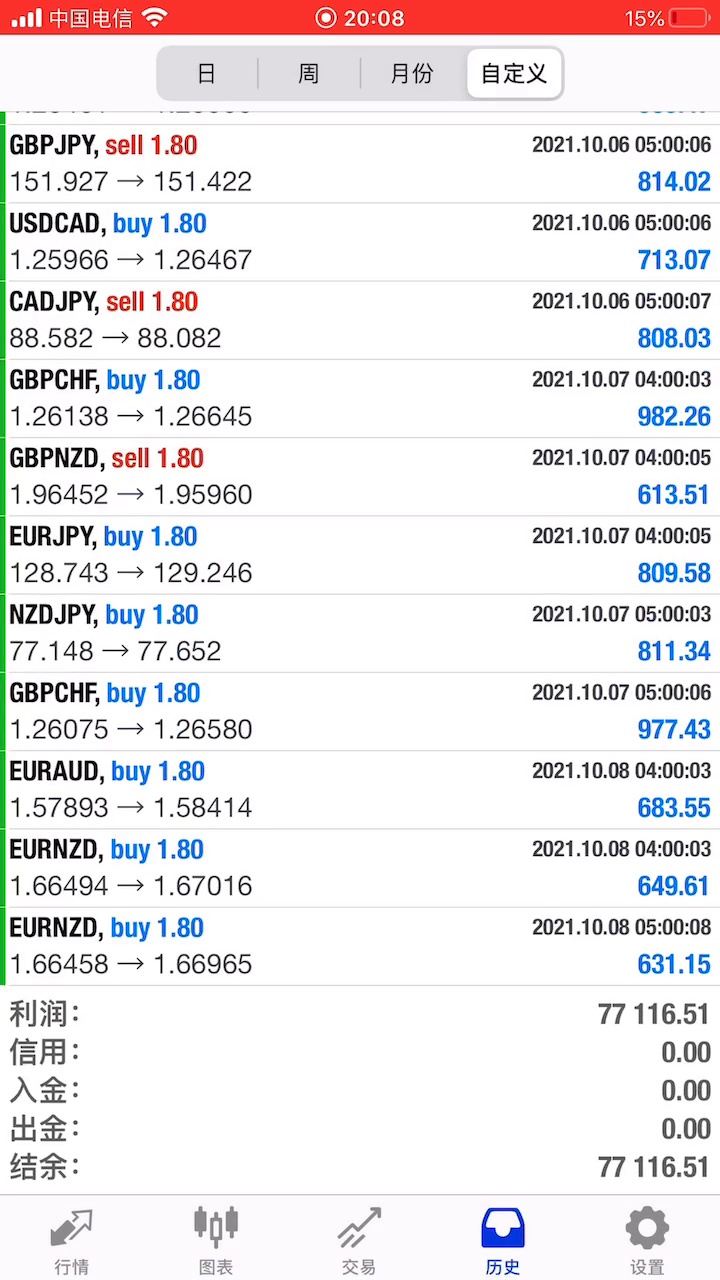Viewport: 720px width, 1280px height.
Task: Tap the Wi-Fi icon in status bar
Action: pyautogui.click(x=154, y=17)
